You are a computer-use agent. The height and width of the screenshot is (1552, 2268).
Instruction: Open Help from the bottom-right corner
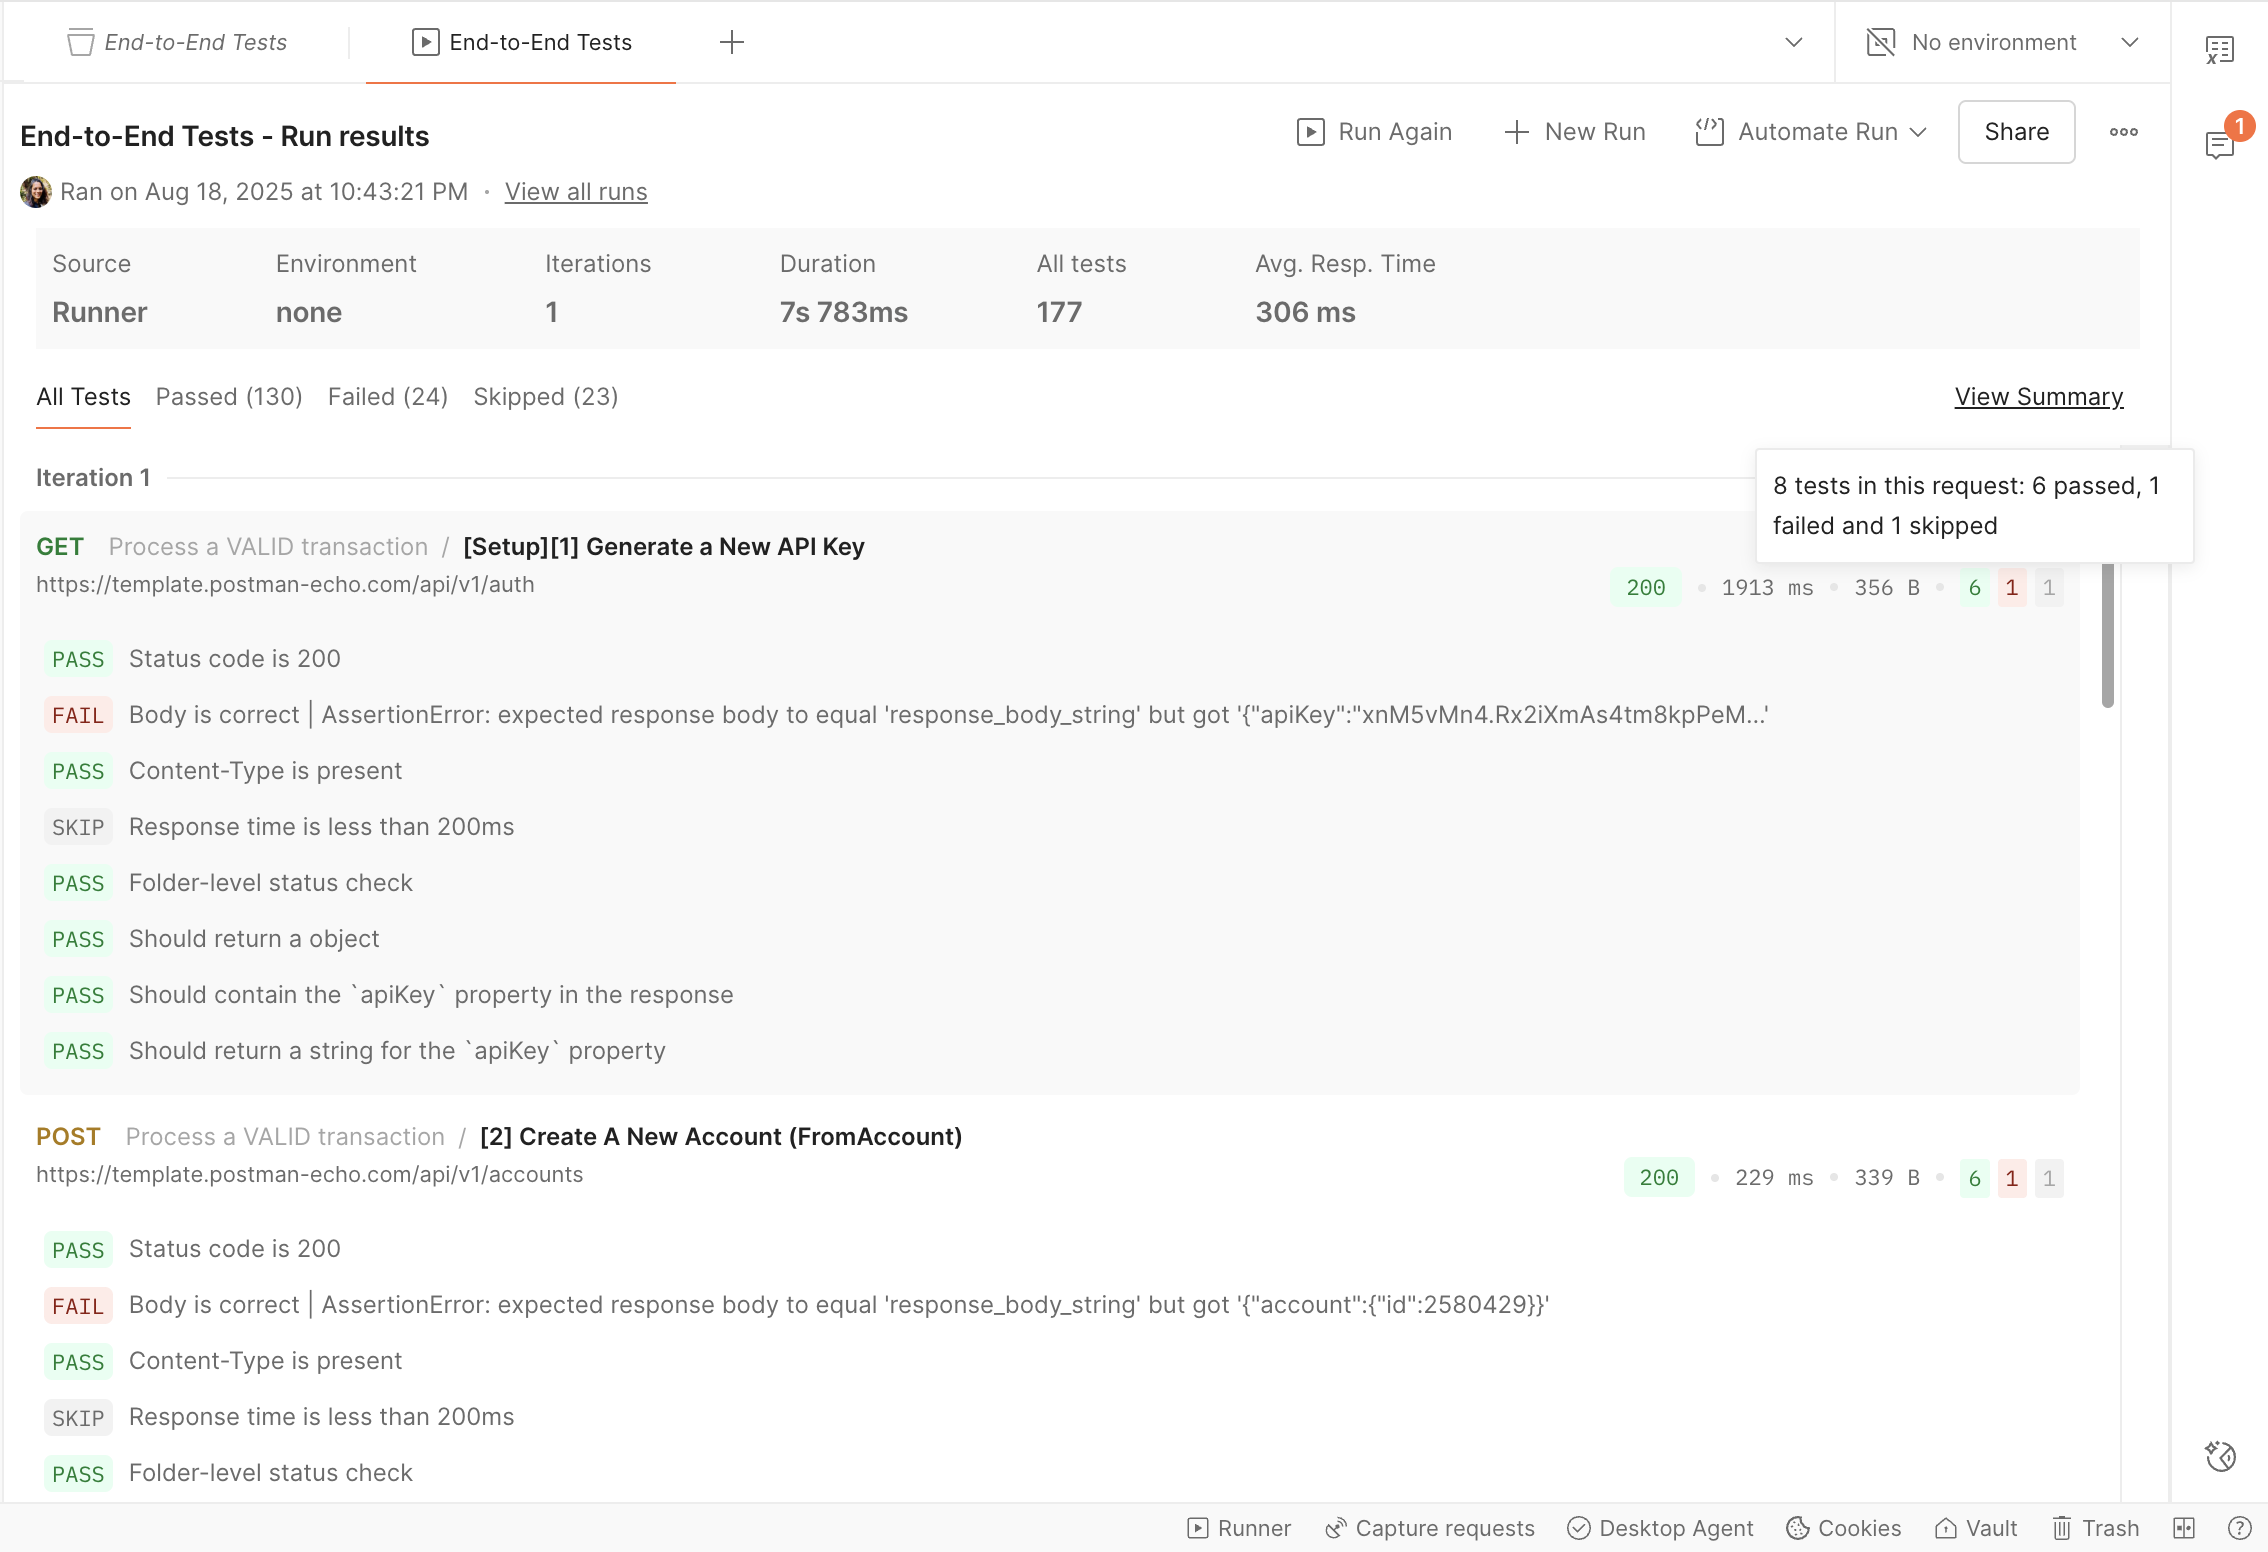[x=2240, y=1528]
